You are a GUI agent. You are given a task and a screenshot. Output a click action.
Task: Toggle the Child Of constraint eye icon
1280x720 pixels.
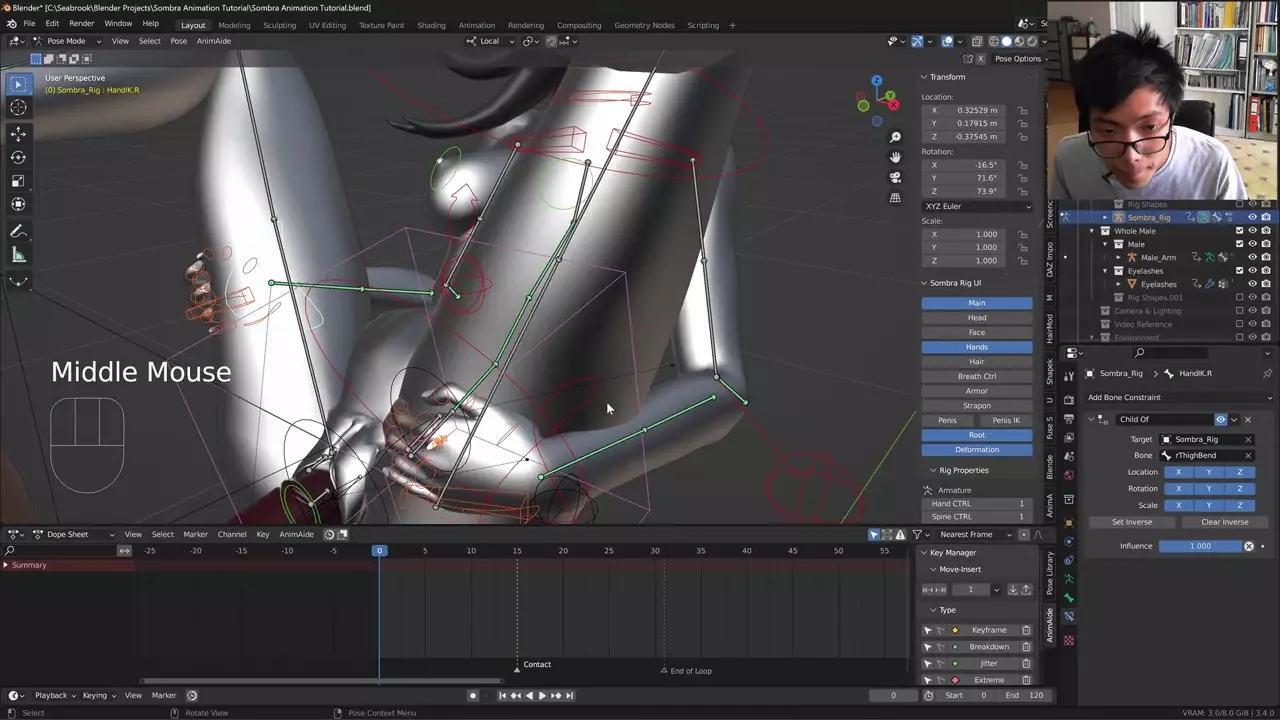point(1220,420)
